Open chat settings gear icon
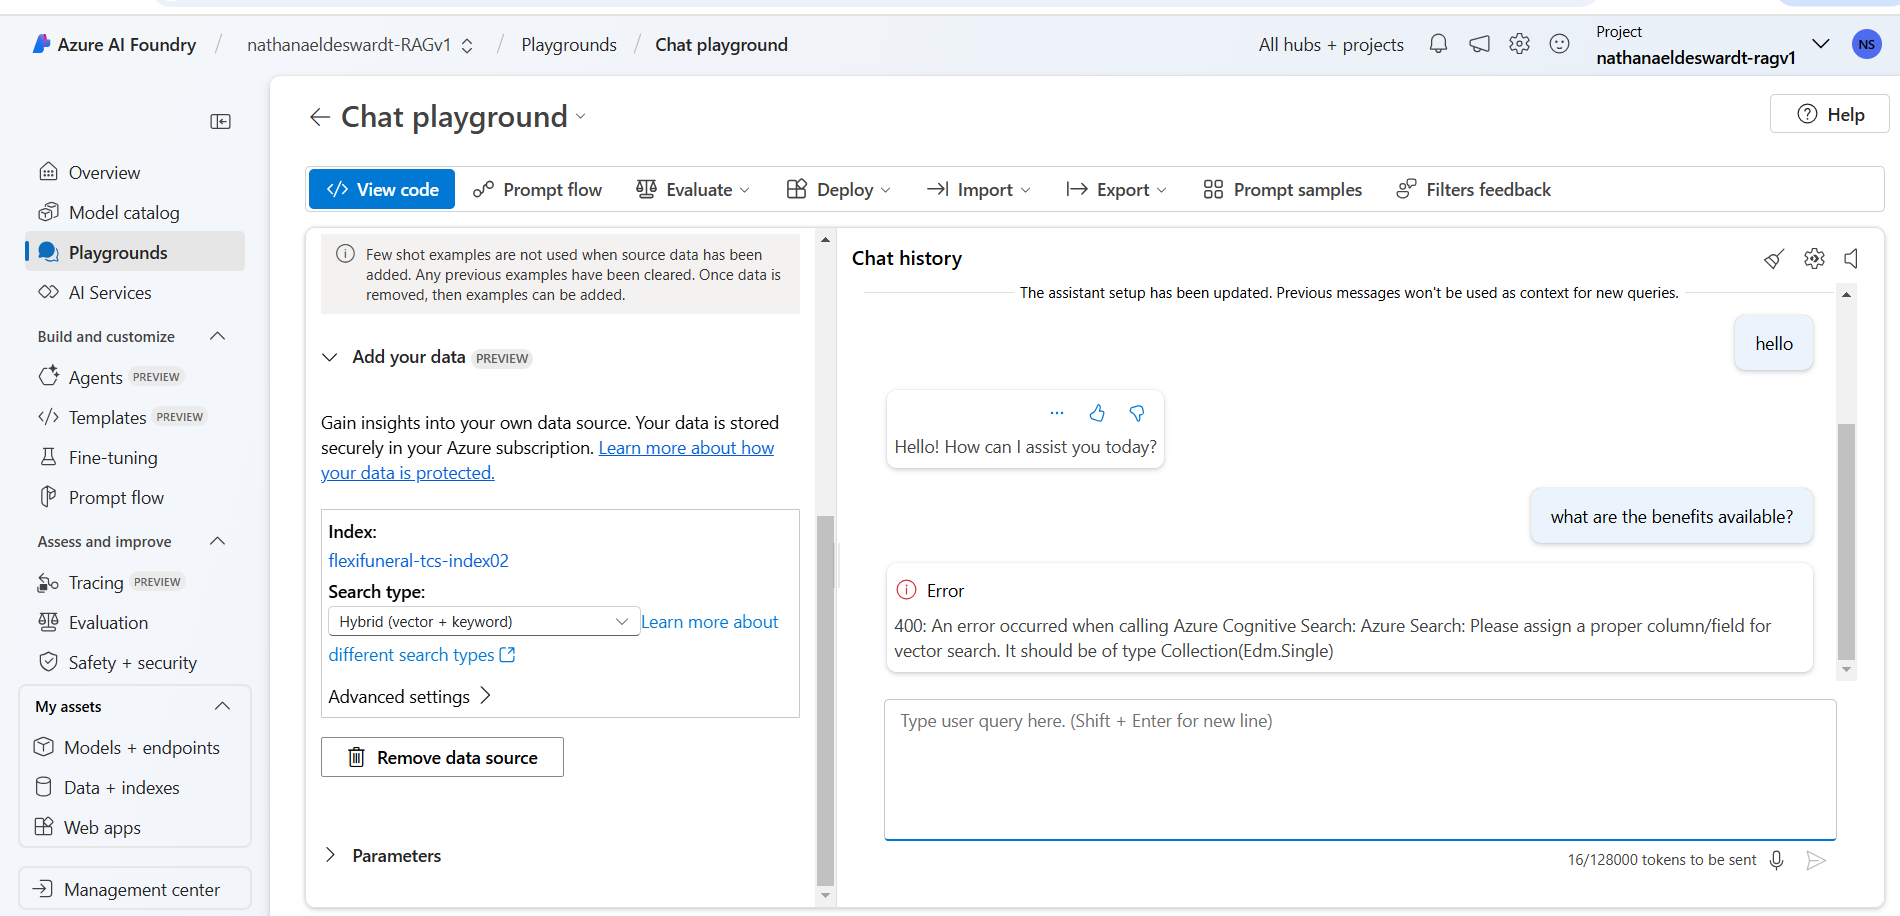1900x916 pixels. (x=1814, y=259)
